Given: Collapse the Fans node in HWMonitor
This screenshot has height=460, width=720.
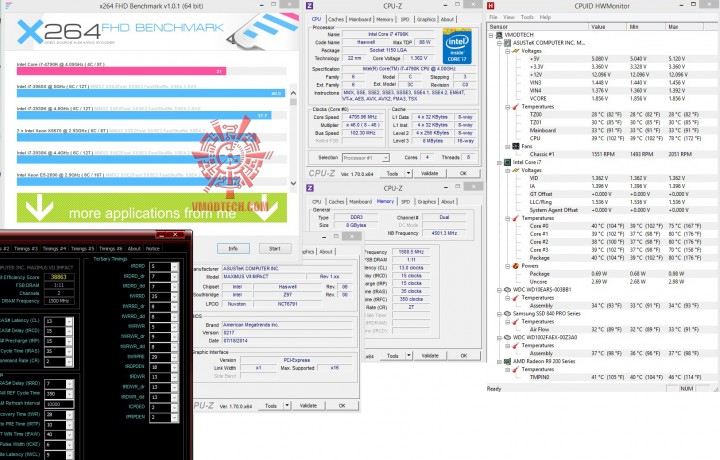Looking at the screenshot, I should tap(507, 146).
